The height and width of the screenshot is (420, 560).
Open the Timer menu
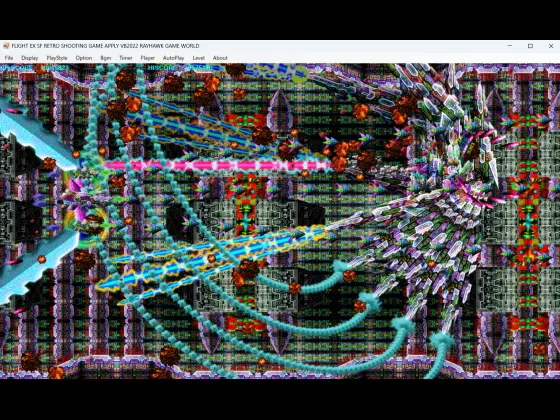[x=126, y=58]
